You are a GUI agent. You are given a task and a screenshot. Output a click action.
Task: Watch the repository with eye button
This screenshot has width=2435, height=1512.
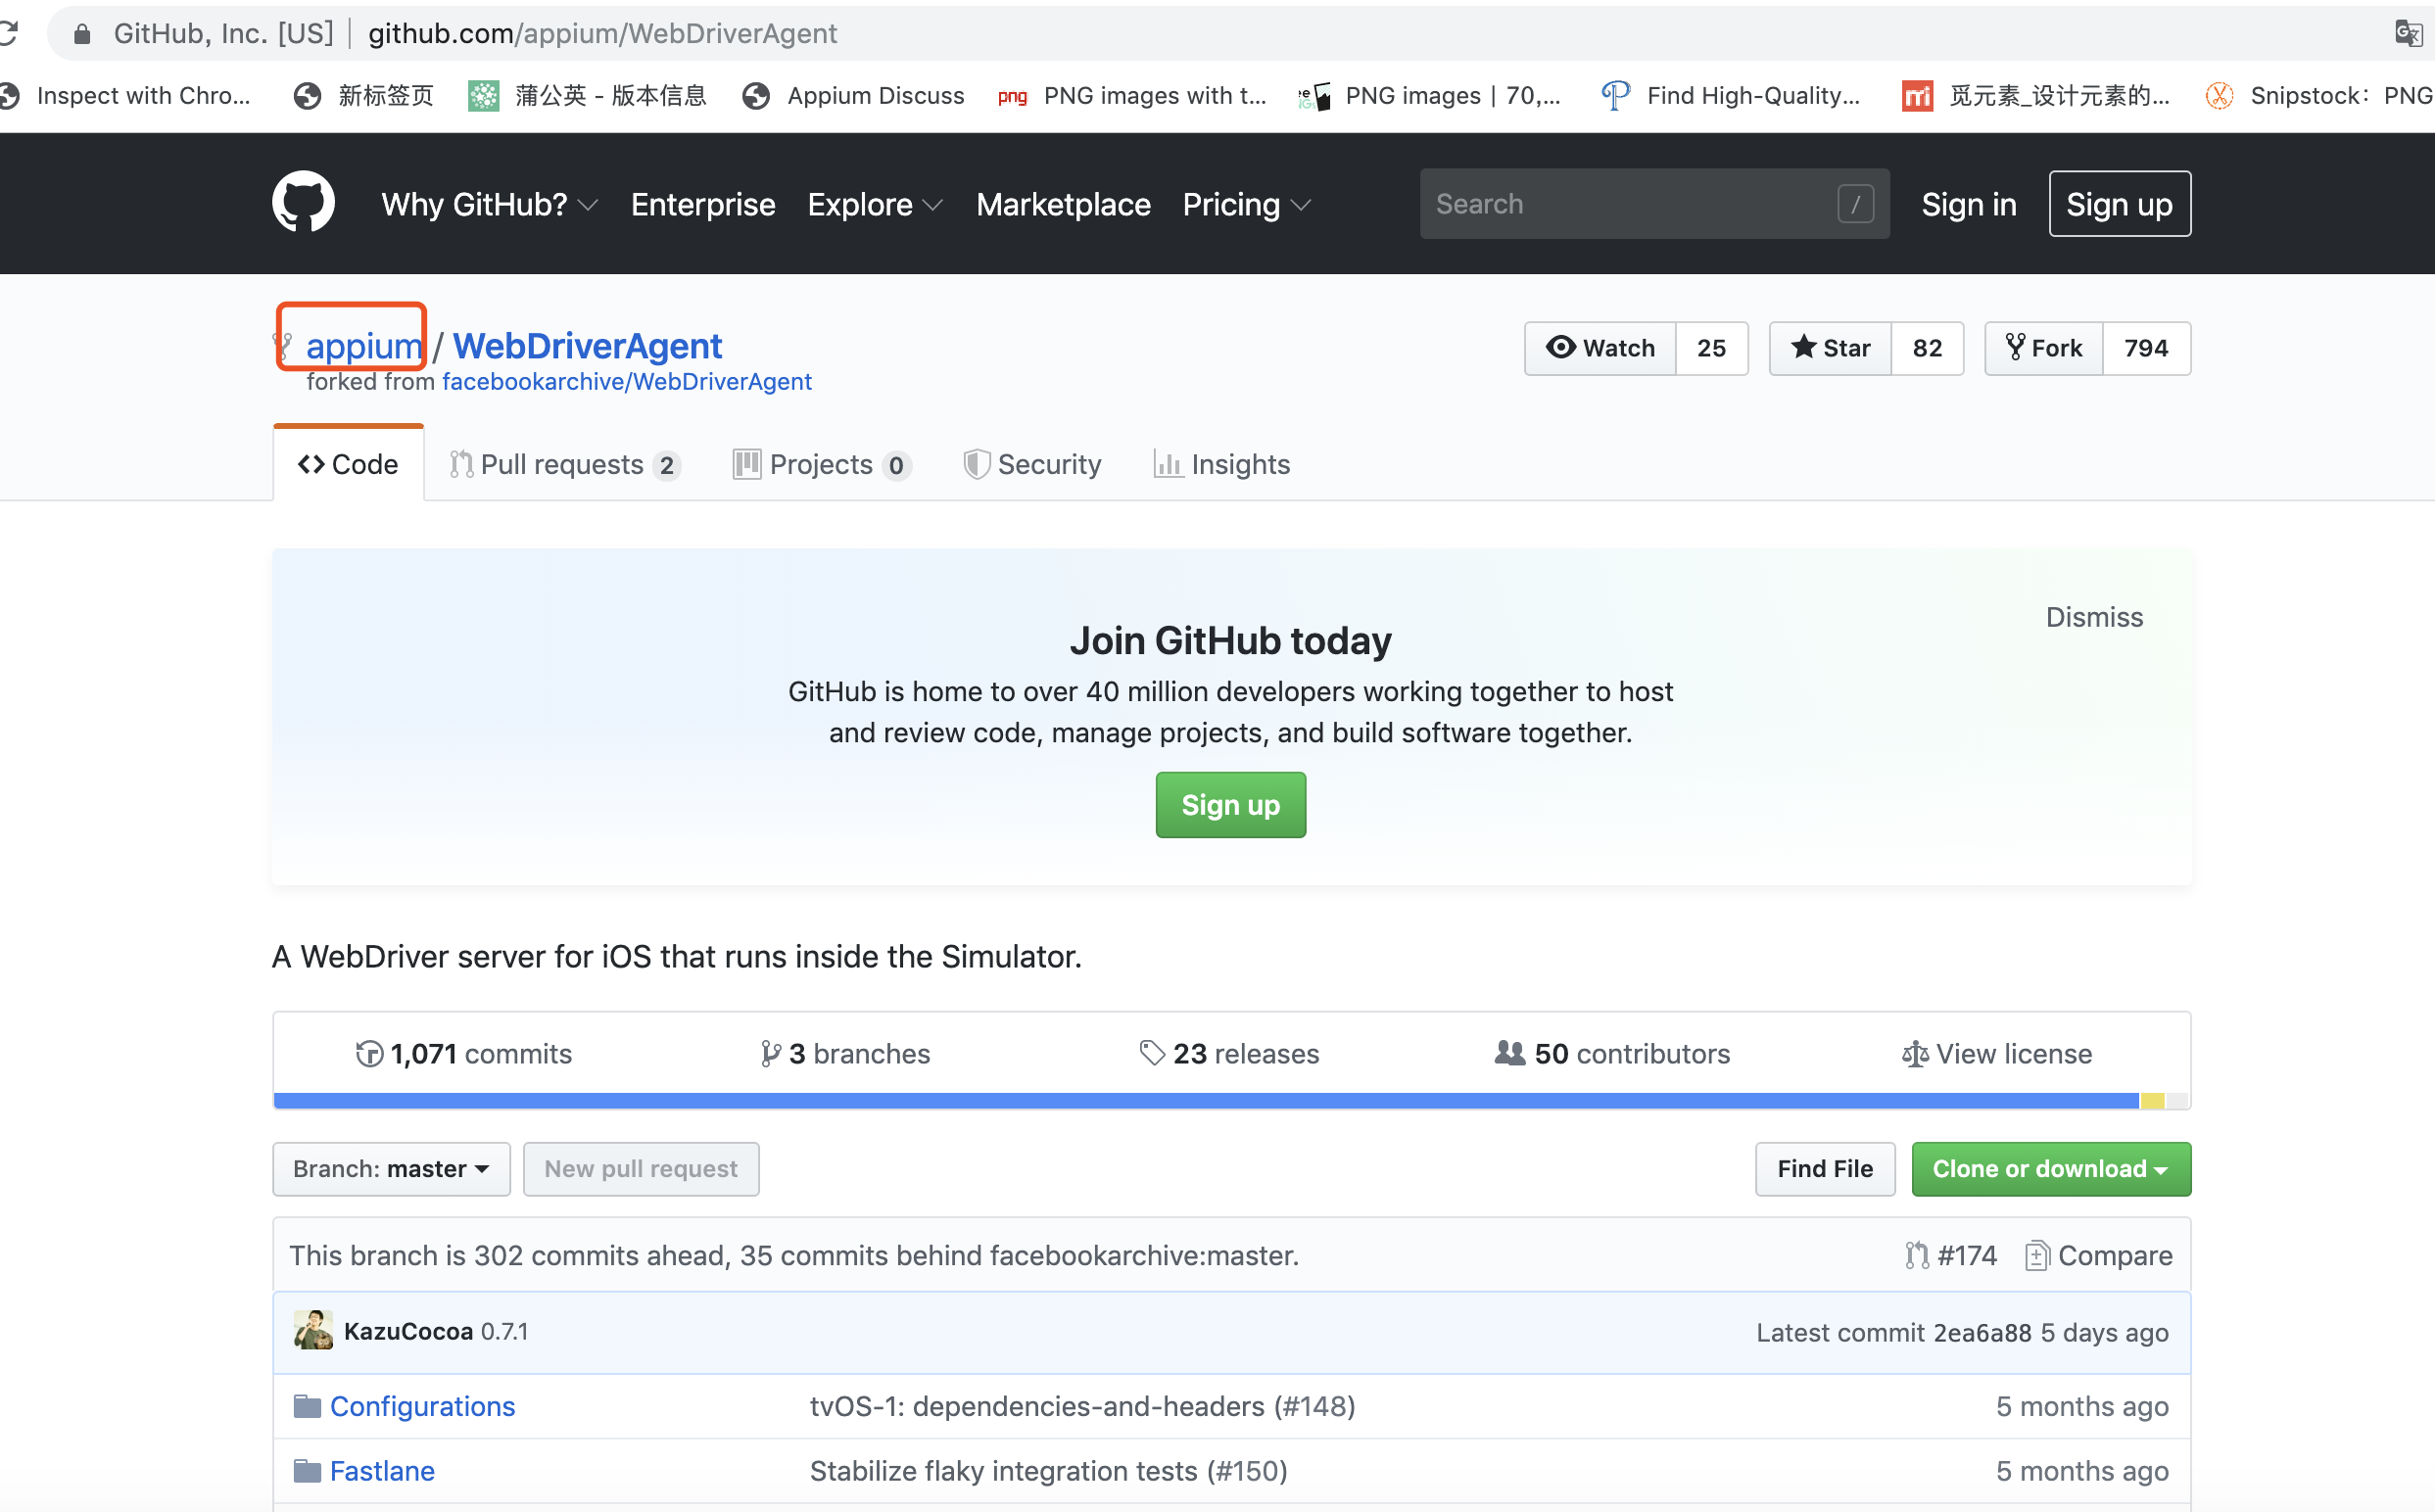(1600, 348)
